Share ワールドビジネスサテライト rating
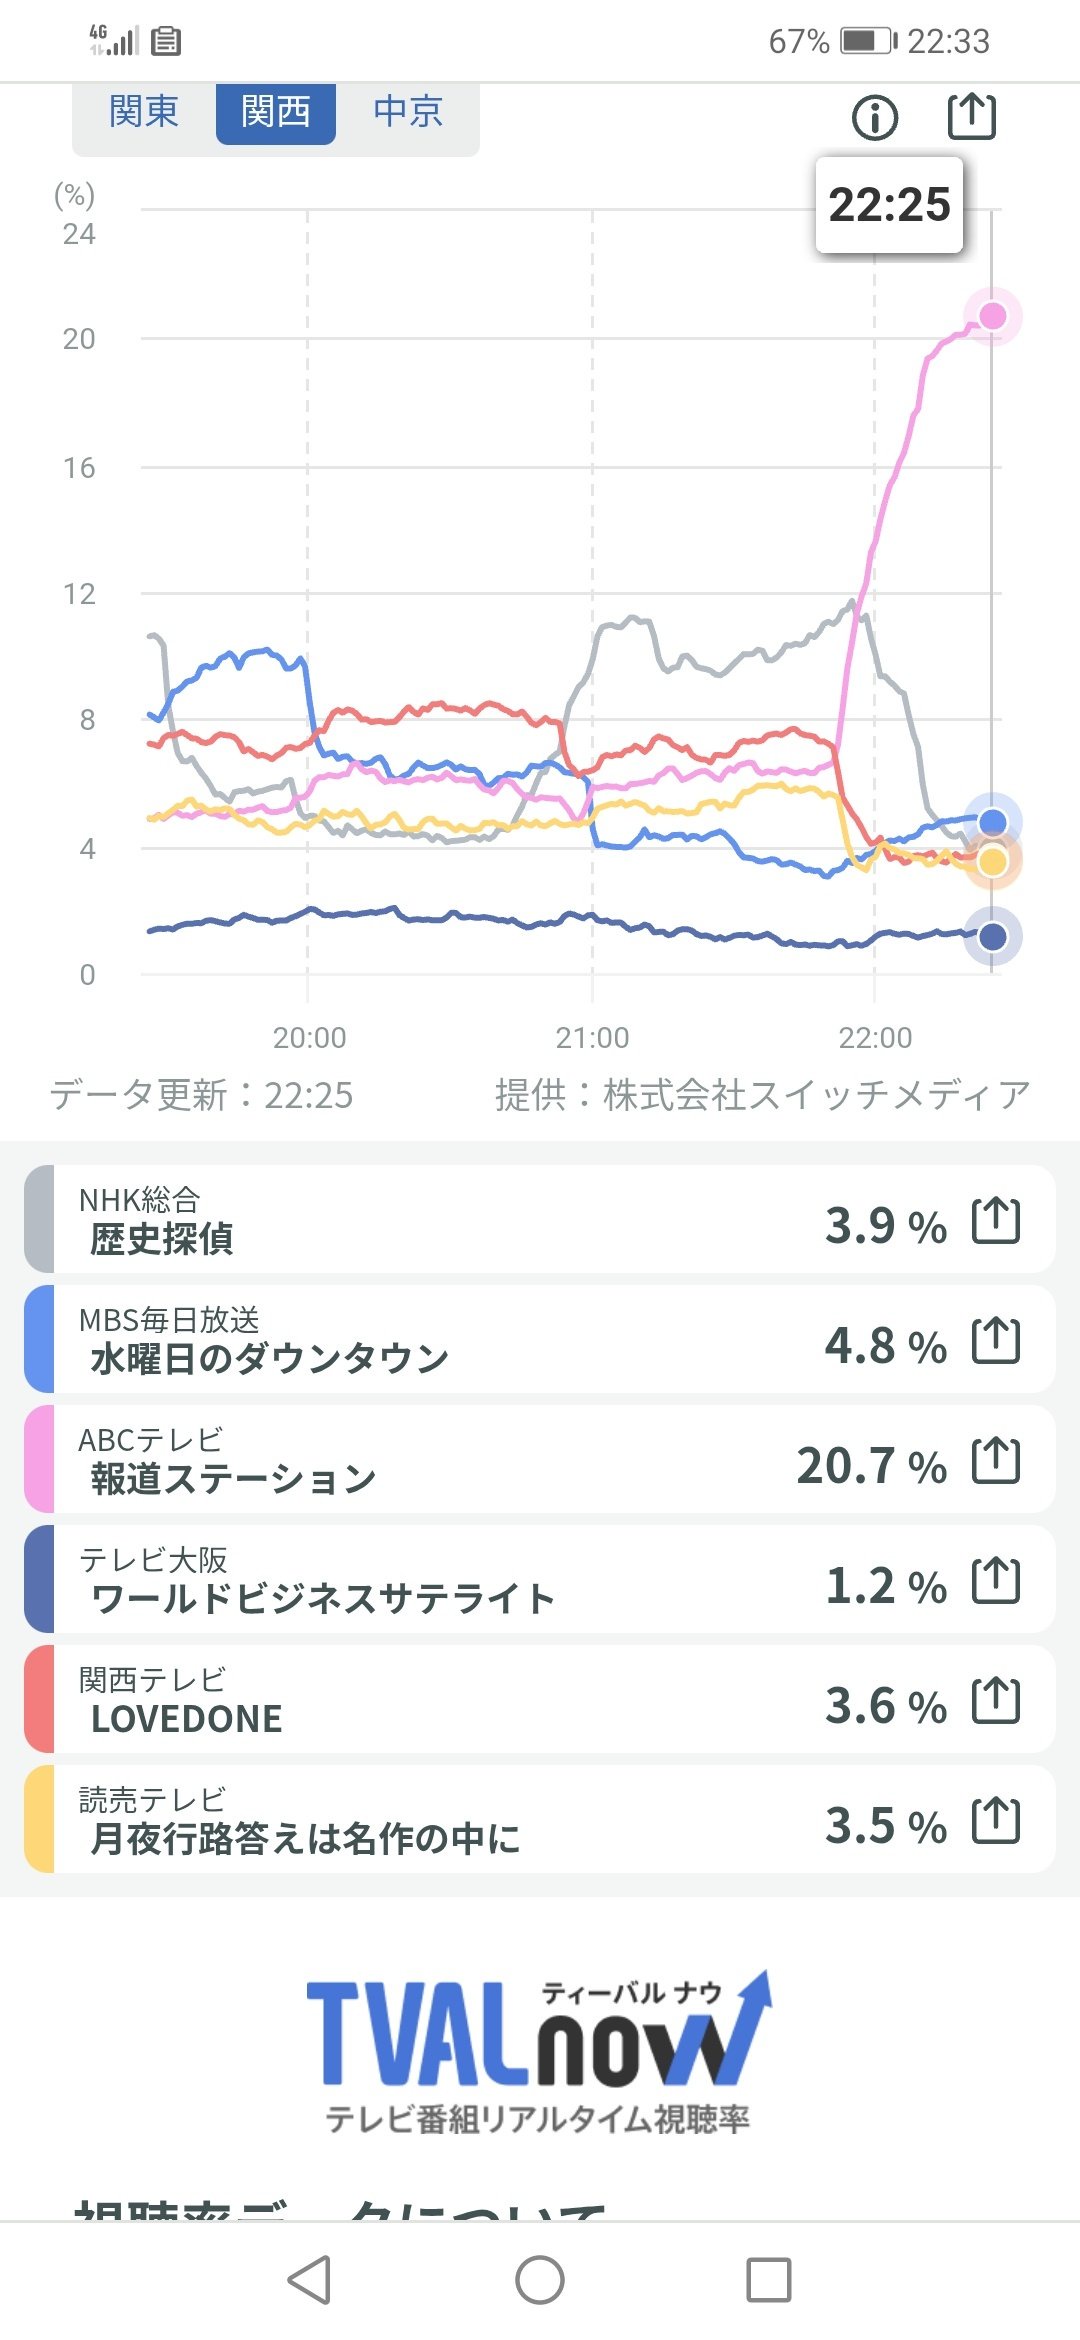1080x2340 pixels. (996, 1581)
